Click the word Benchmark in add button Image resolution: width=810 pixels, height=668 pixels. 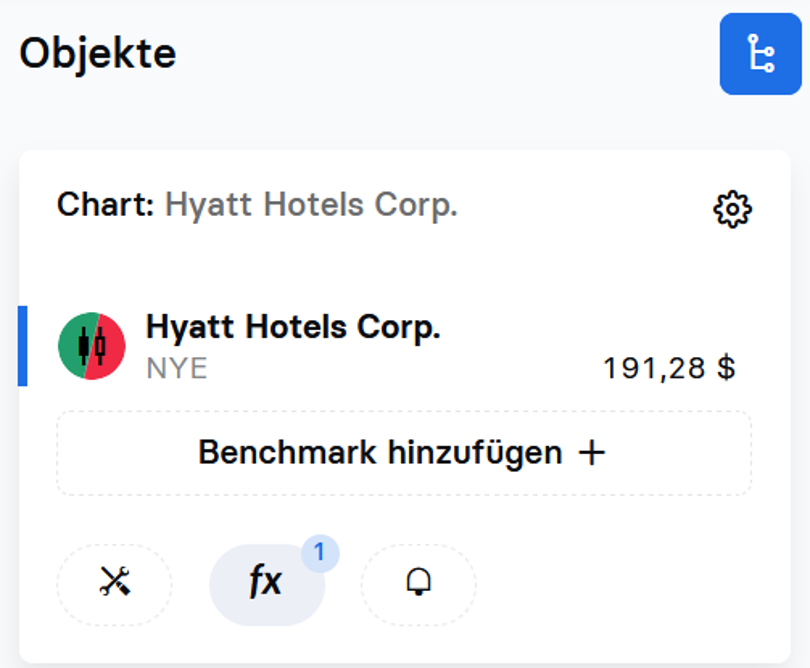pyautogui.click(x=287, y=453)
